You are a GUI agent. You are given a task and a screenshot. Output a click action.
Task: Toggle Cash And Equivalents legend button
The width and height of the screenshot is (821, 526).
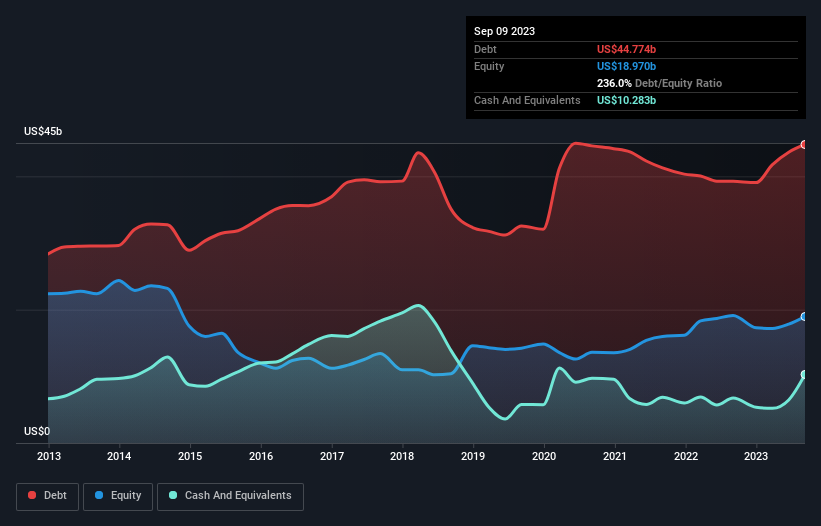coord(230,496)
